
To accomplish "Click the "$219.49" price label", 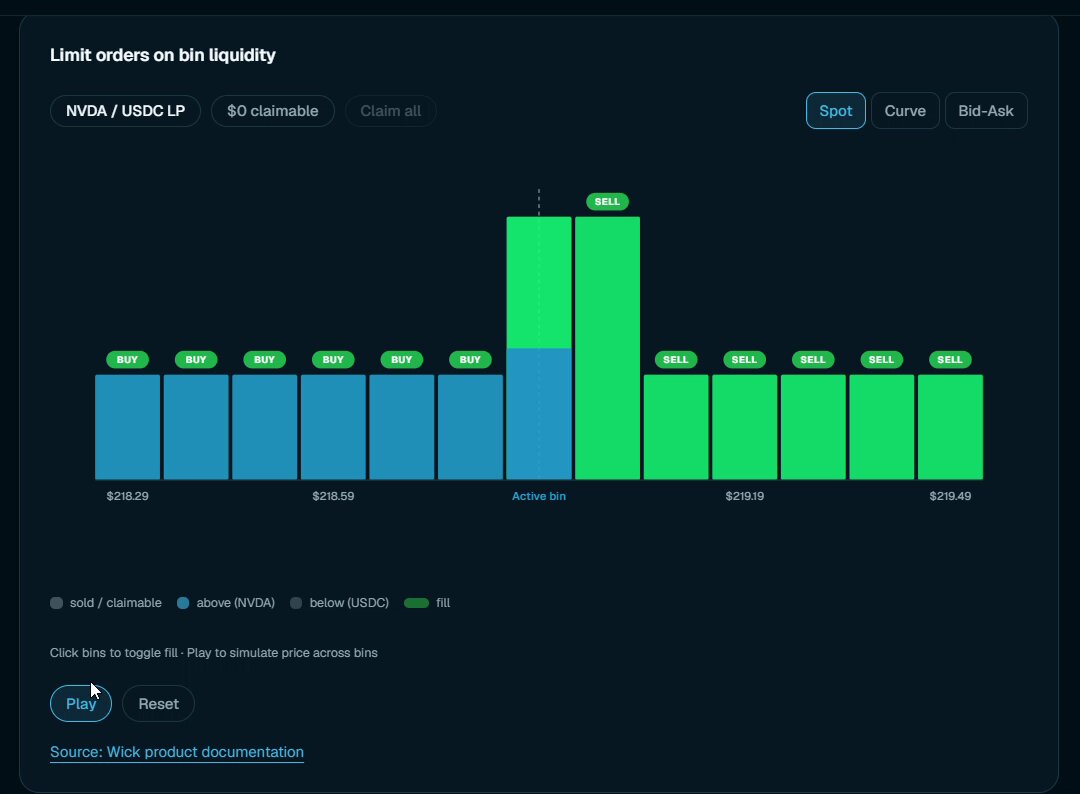I will tap(951, 496).
